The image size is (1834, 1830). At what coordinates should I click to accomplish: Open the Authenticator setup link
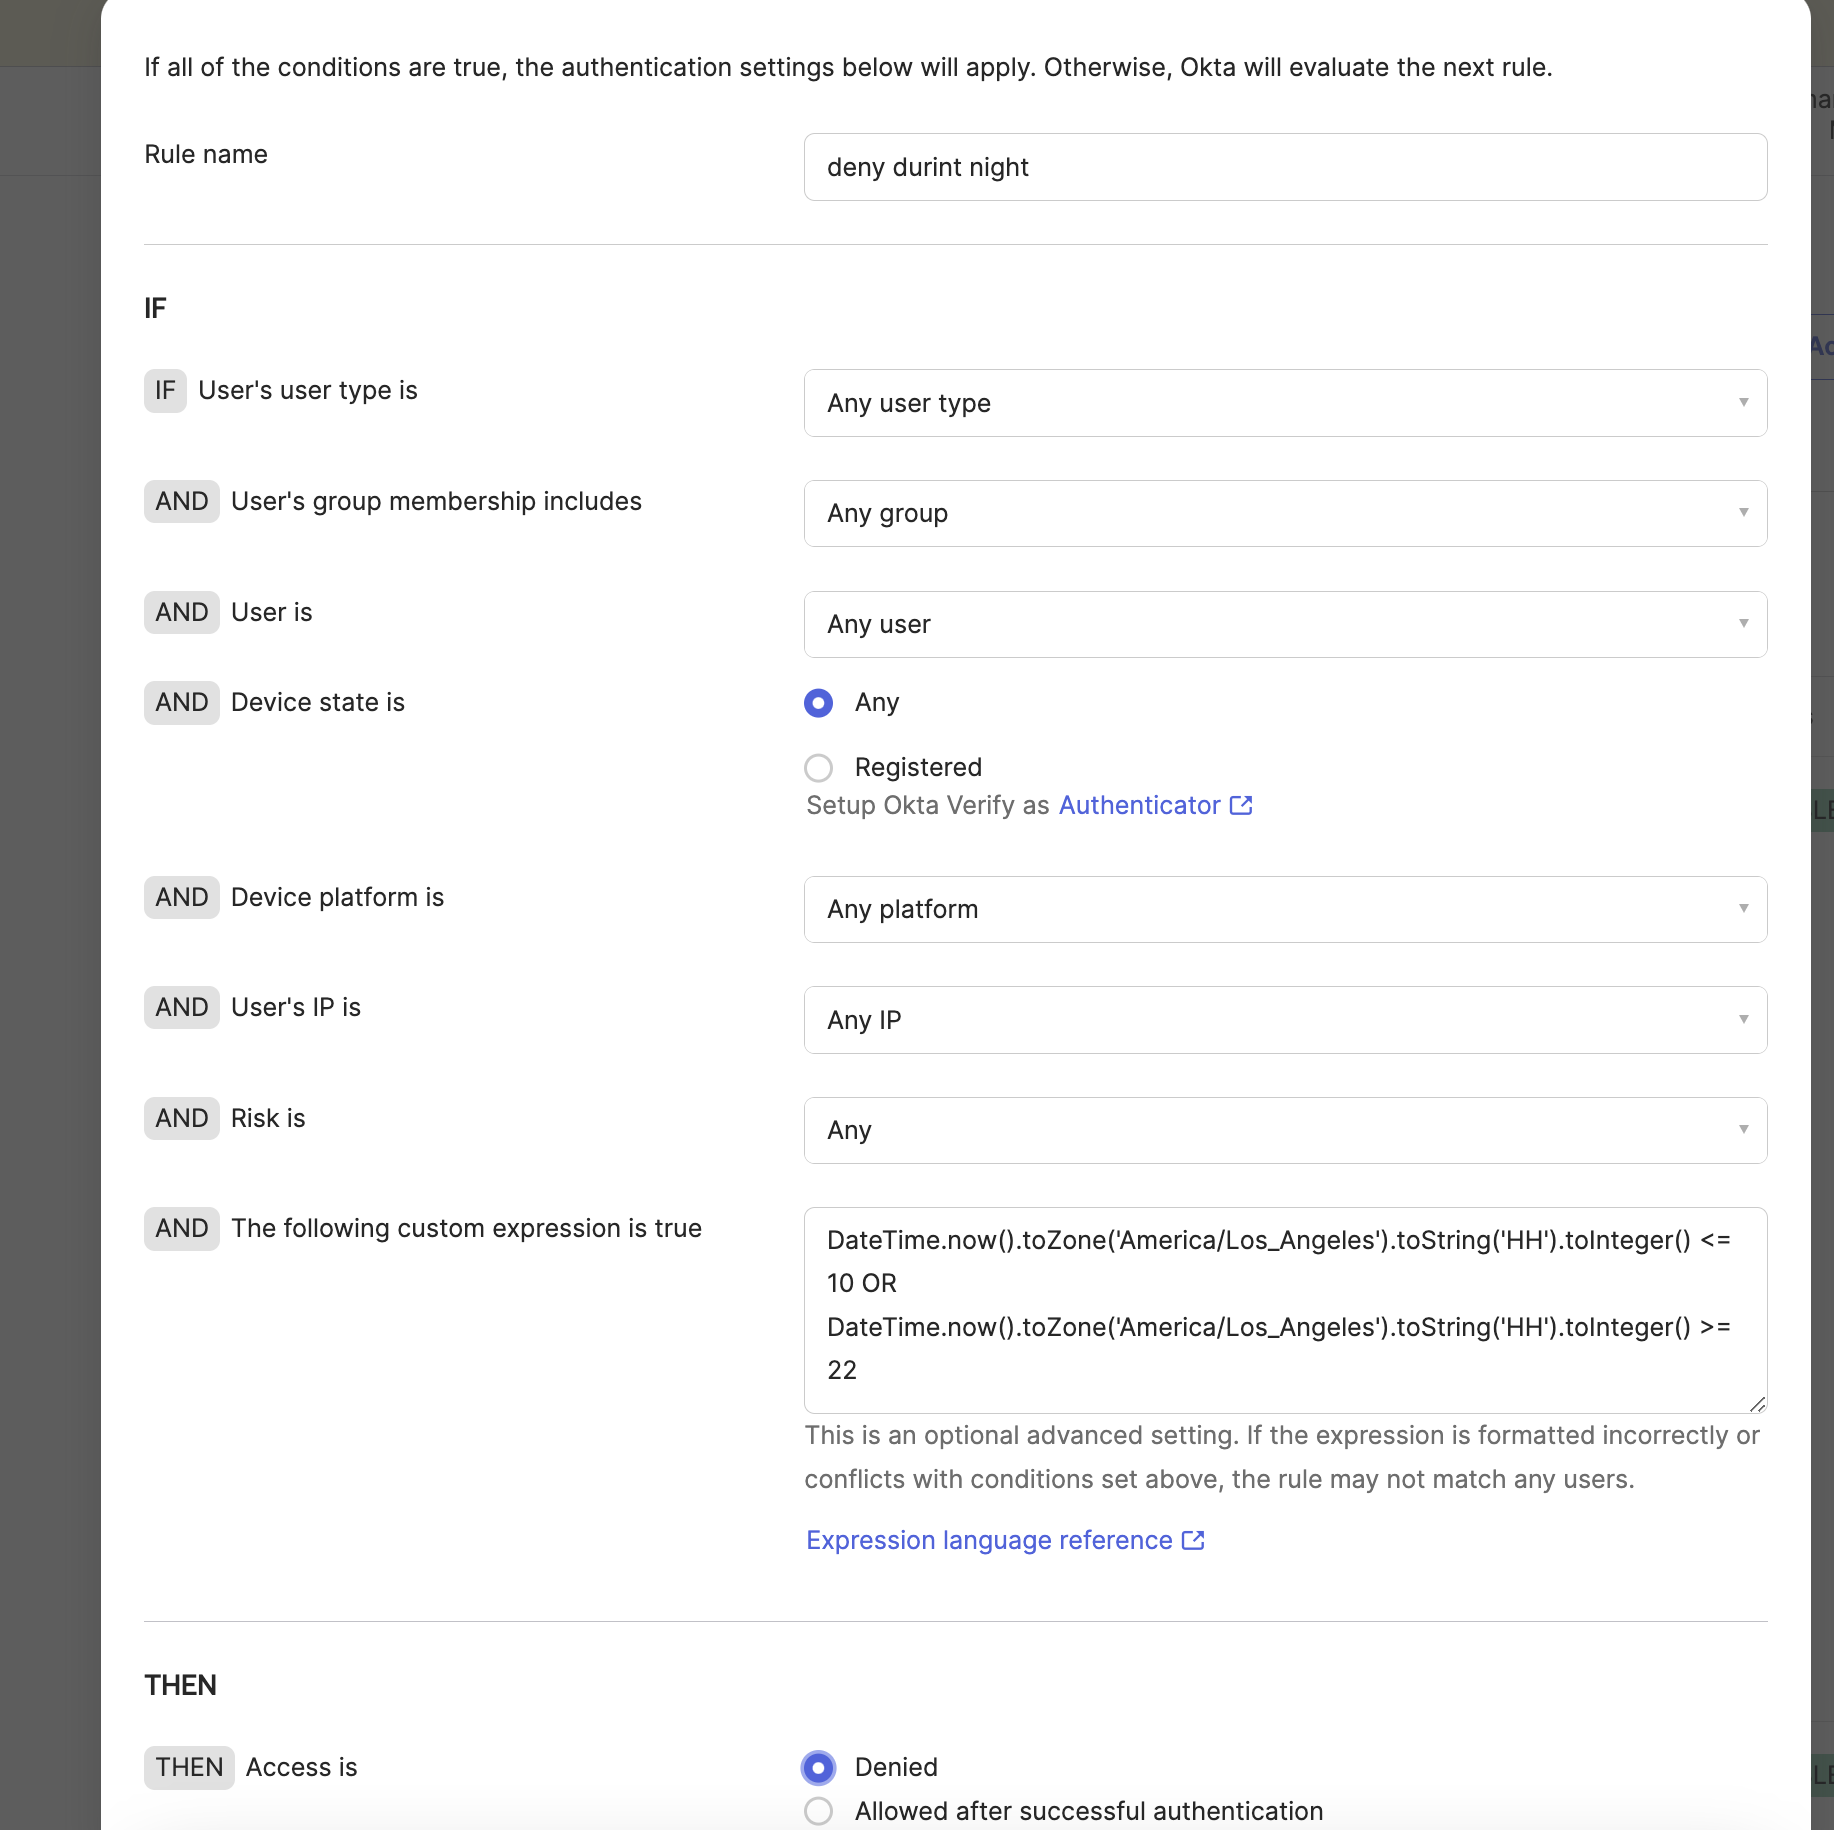1139,805
